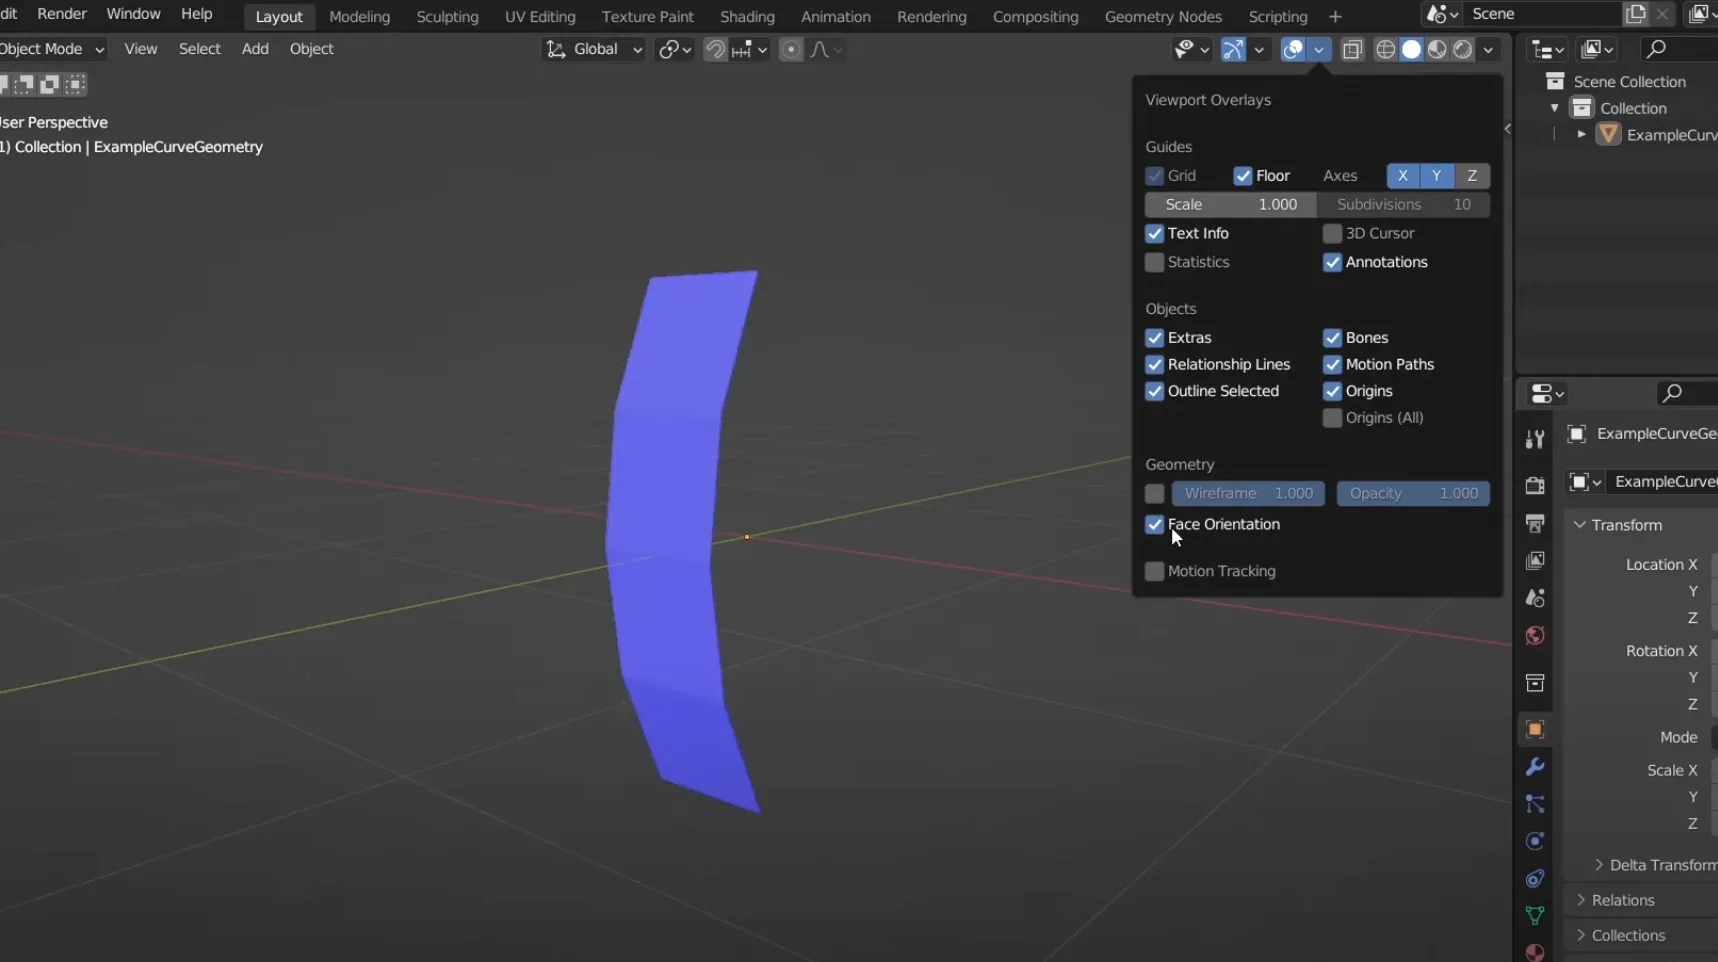This screenshot has width=1718, height=962.
Task: Click the outliner search field
Action: [1678, 48]
